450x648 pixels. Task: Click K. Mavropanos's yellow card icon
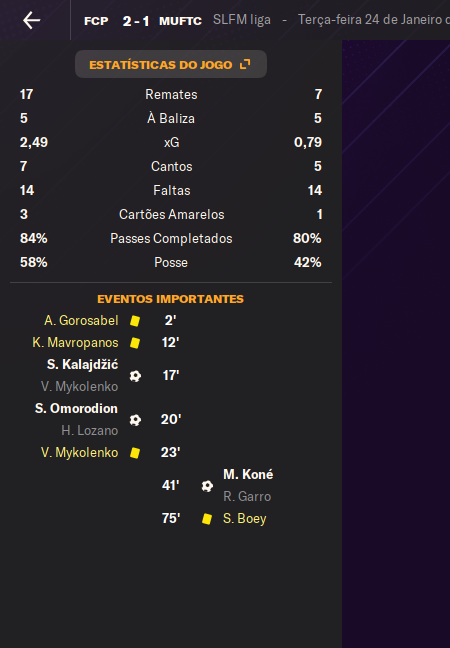(135, 343)
